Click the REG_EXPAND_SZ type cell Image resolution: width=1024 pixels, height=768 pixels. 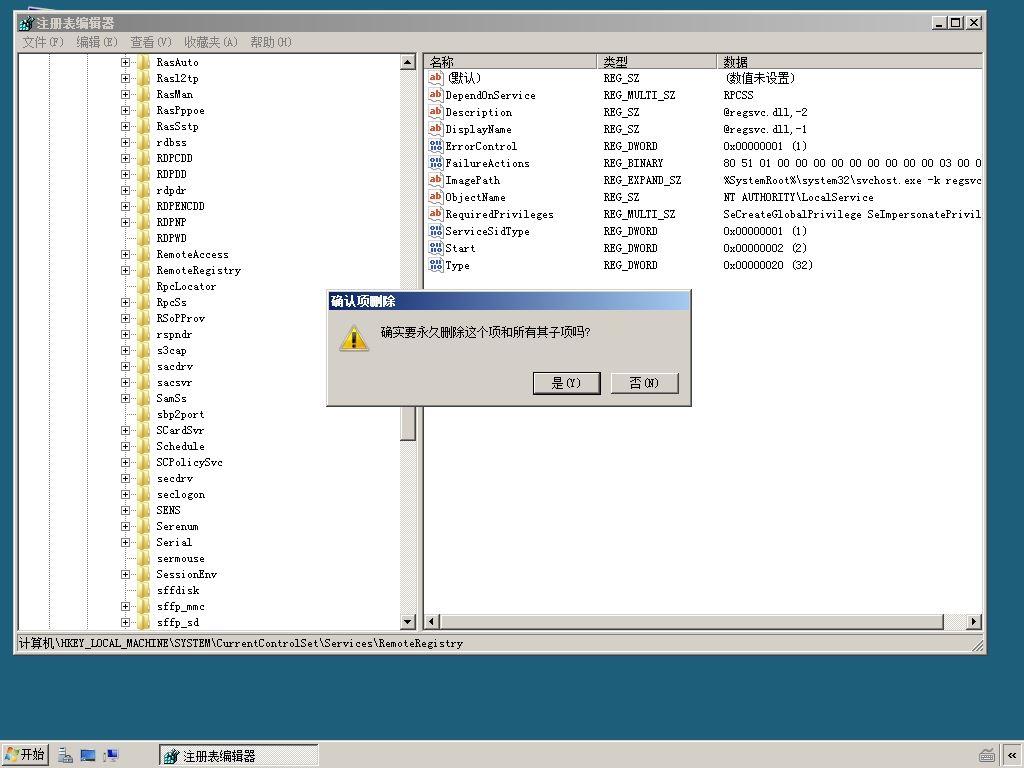(642, 180)
